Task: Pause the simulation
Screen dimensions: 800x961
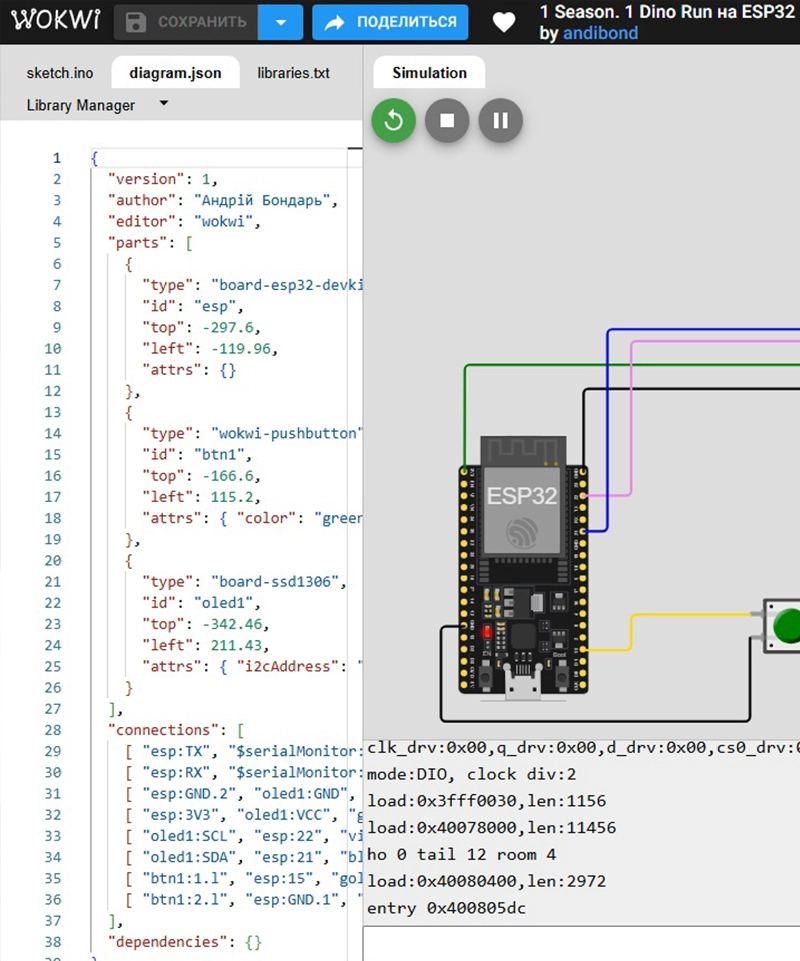Action: [501, 121]
